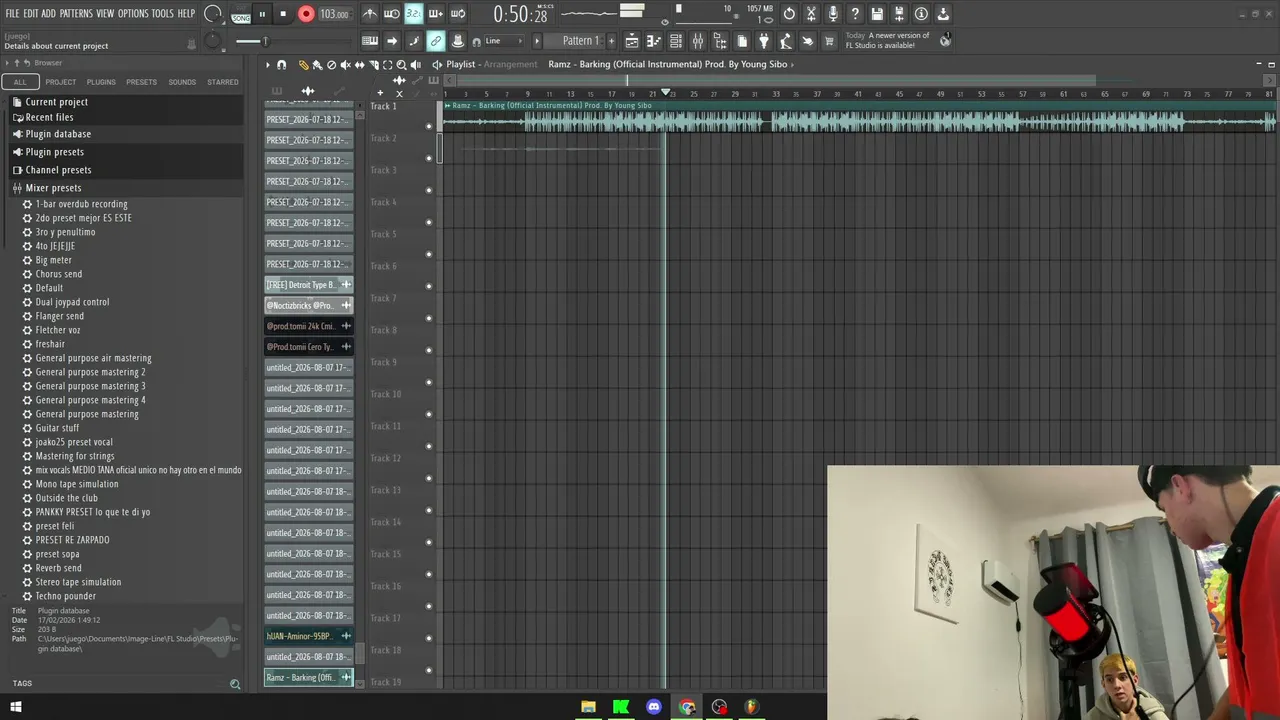The image size is (1280, 720).
Task: Toggle the 3.2 step edit mode button
Action: (x=414, y=14)
